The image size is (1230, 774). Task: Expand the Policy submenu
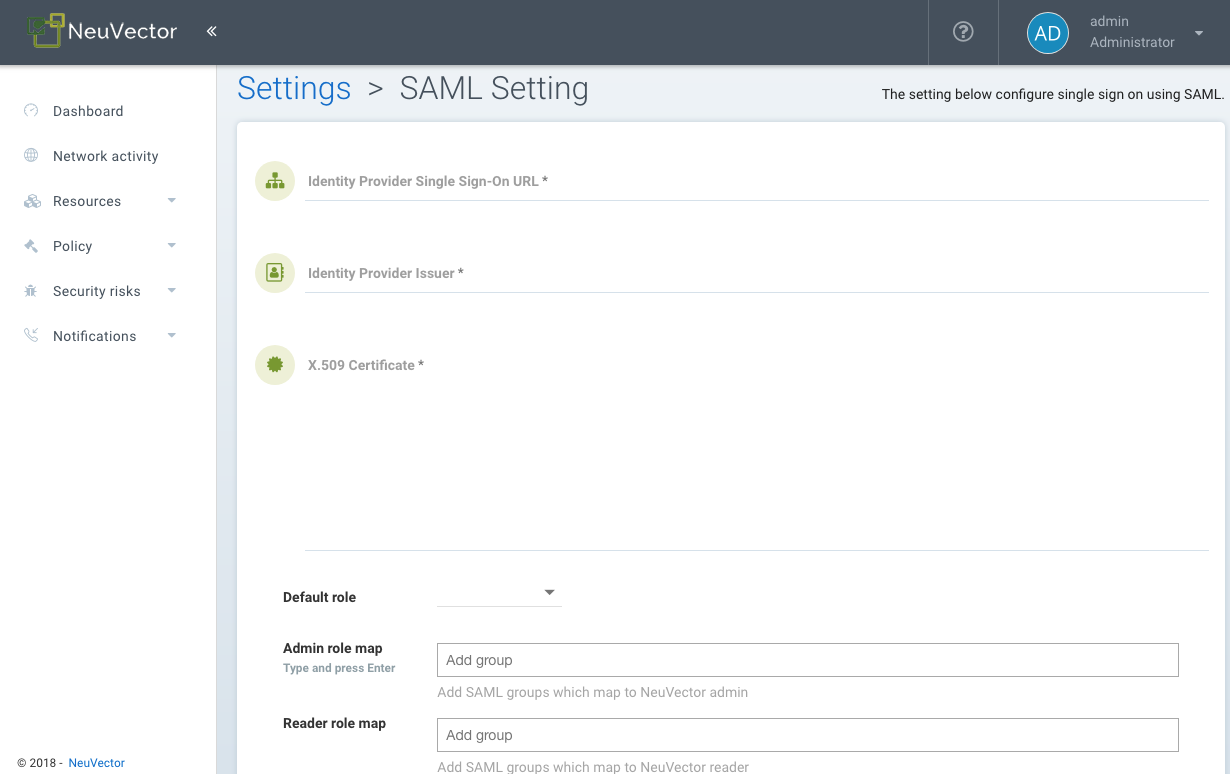[x=171, y=246]
